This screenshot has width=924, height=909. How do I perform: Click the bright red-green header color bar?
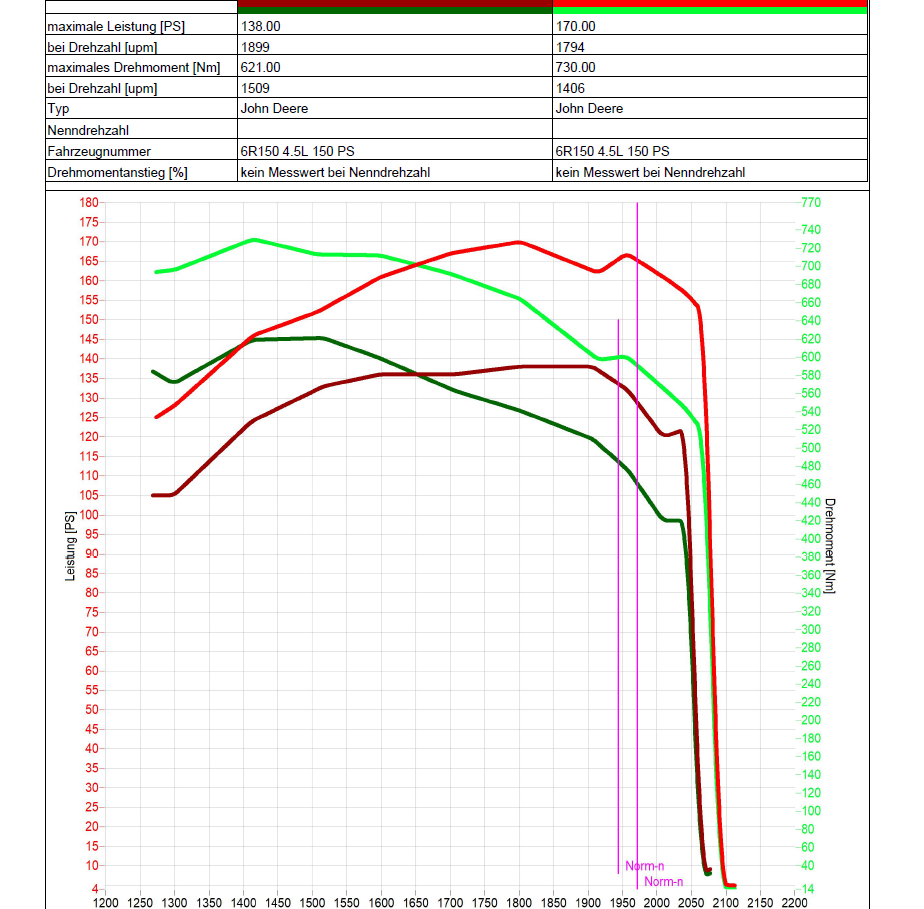709,7
